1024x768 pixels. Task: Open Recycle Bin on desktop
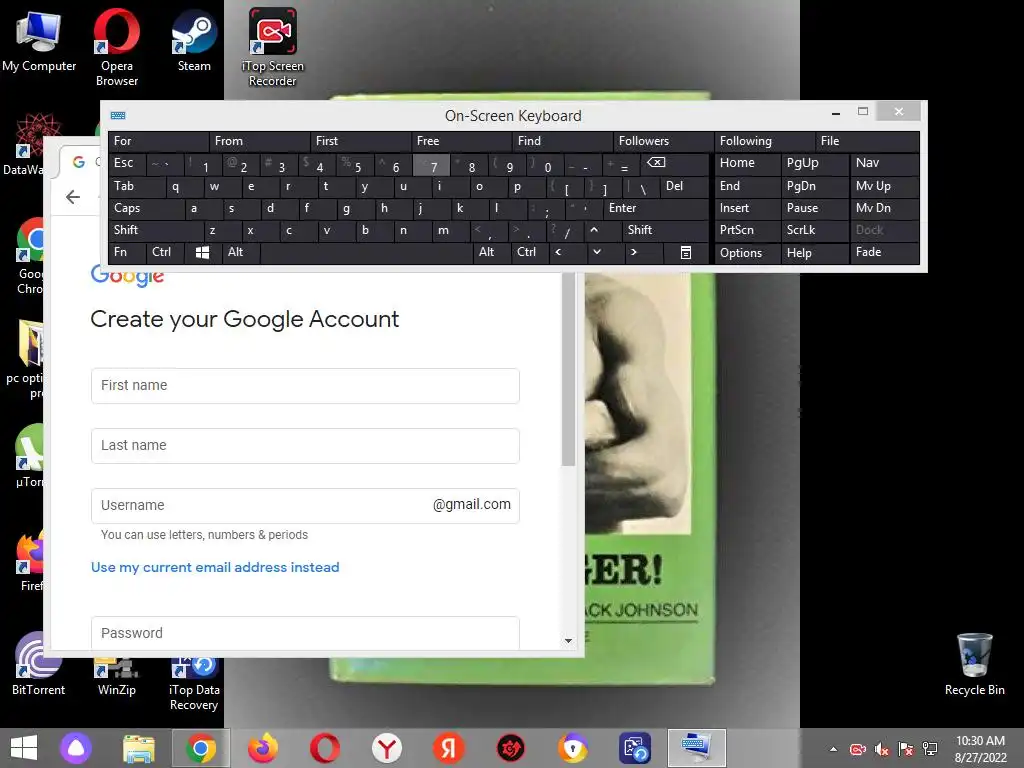[974, 664]
